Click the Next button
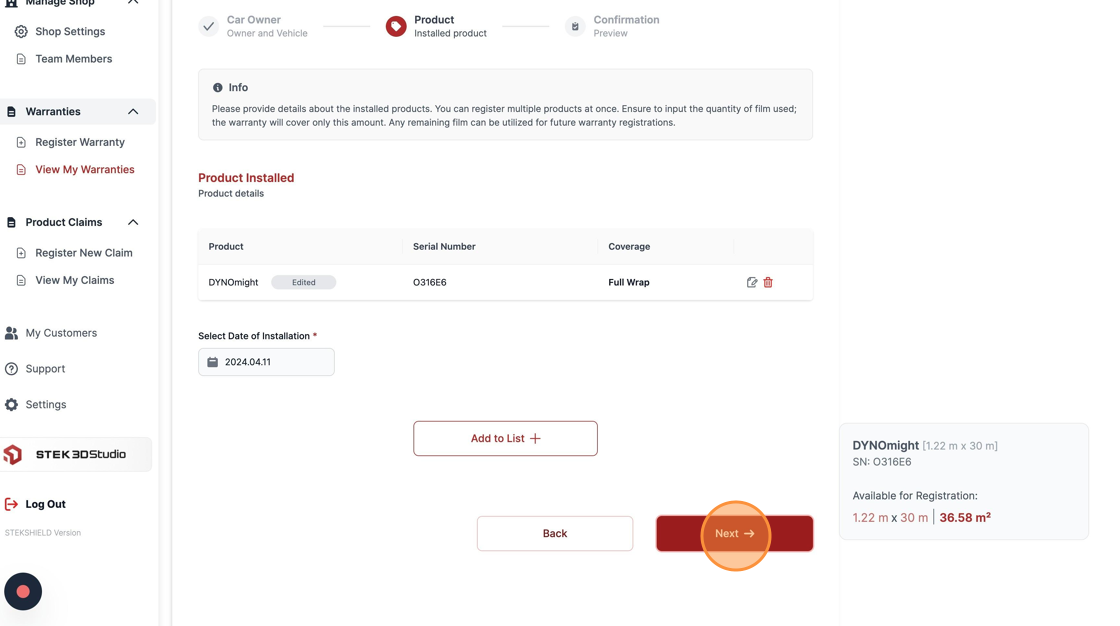The width and height of the screenshot is (1120, 626). [x=734, y=533]
